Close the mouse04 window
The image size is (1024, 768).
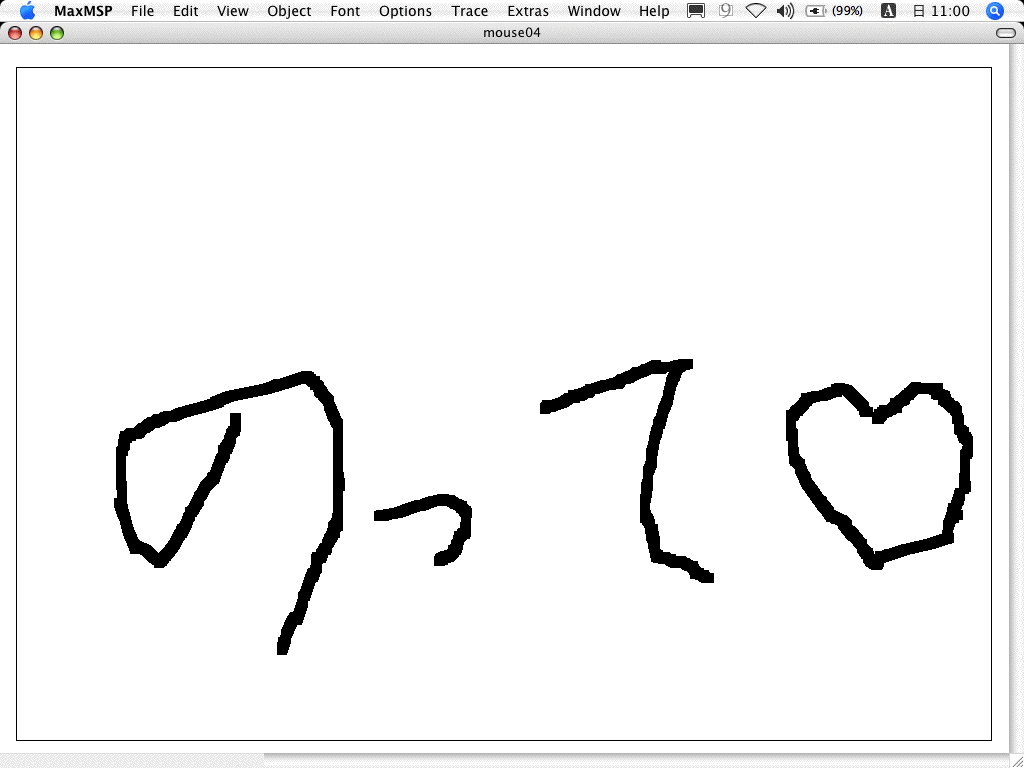[x=14, y=33]
